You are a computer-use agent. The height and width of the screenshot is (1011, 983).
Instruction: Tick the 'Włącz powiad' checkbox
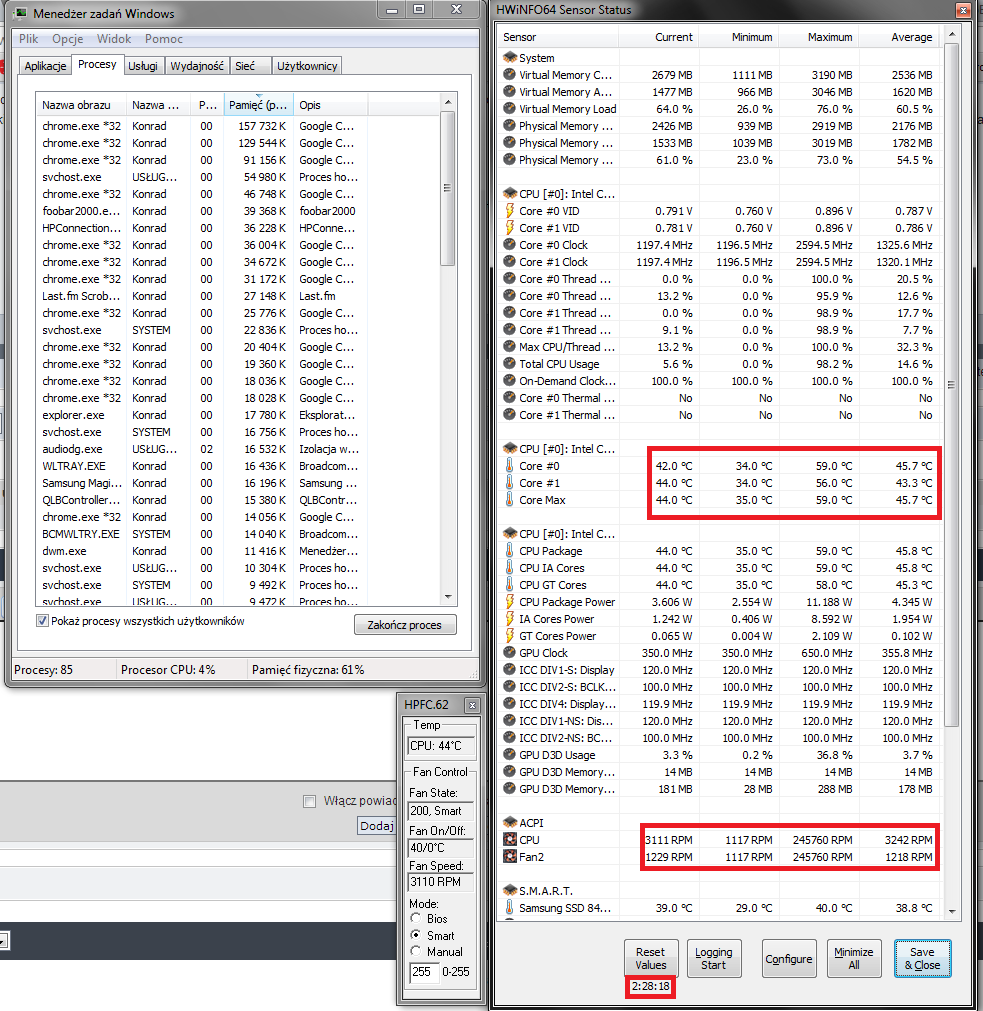click(309, 801)
